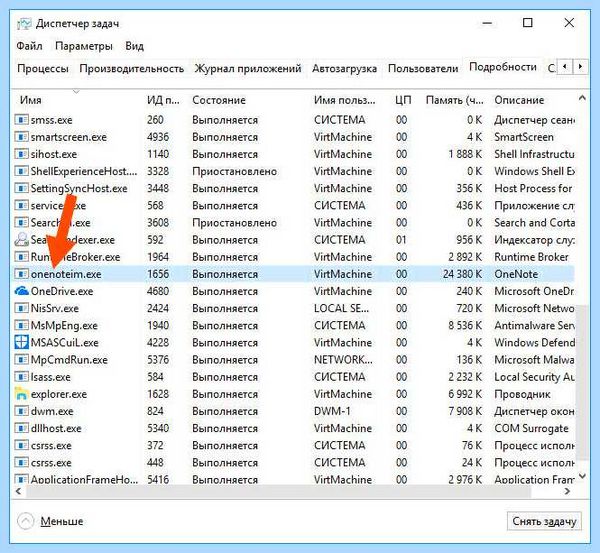Click the ShellExperienceHost process icon
600x553 pixels.
pos(21,171)
